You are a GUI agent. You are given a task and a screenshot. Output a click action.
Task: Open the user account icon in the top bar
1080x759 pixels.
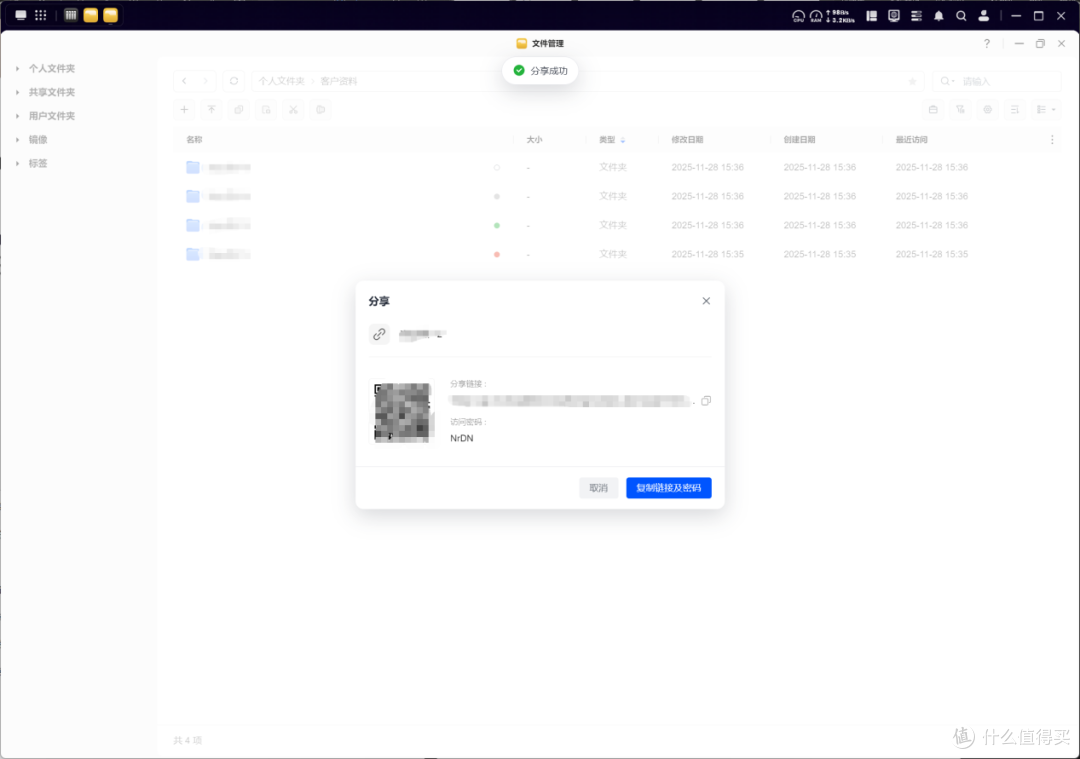[984, 16]
